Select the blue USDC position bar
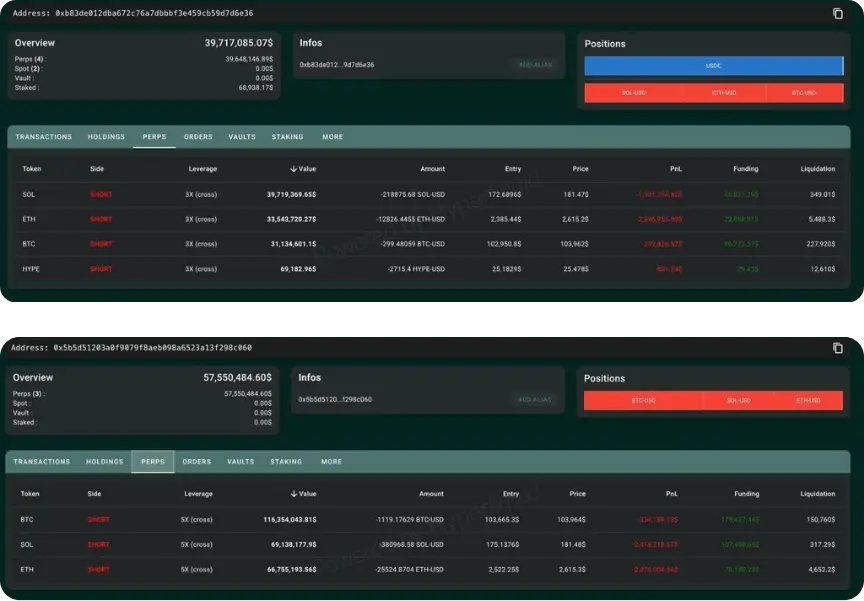Image resolution: width=864 pixels, height=601 pixels. pyautogui.click(x=713, y=66)
